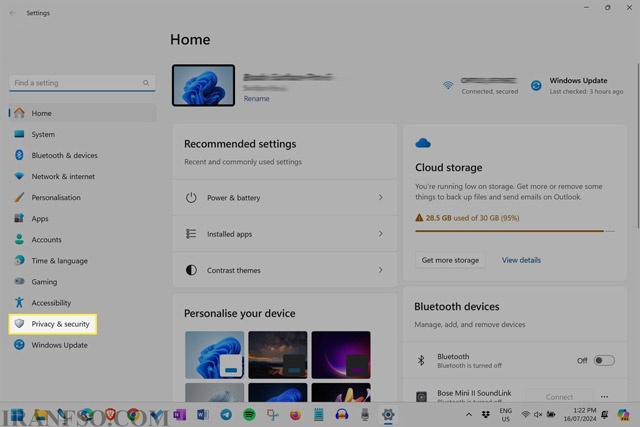Viewport: 640px width, 427px height.
Task: Launch OneNote from the taskbar
Action: click(x=180, y=415)
